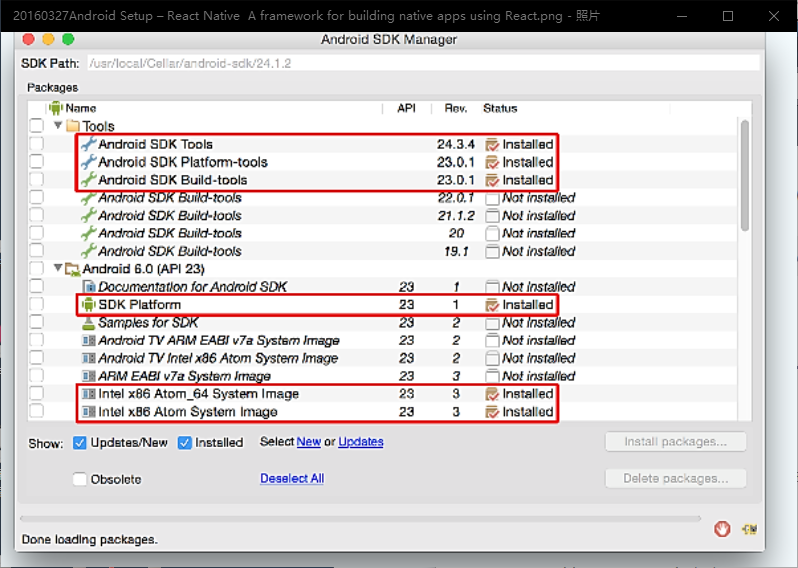Click the wrench icon of Build-tools 19.1
Screen dimensions: 798x568
coord(89,251)
